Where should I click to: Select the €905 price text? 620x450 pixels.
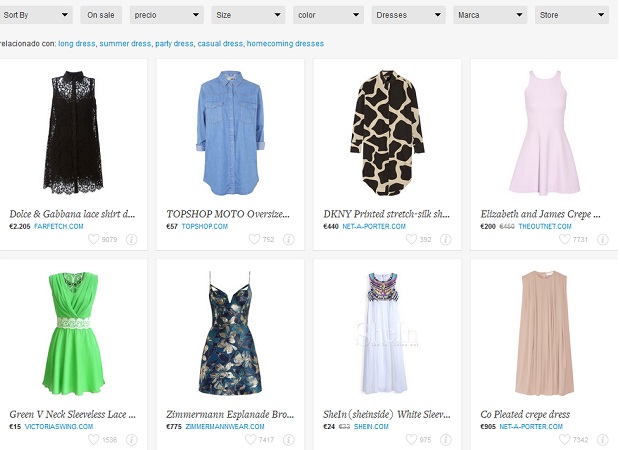coord(488,427)
